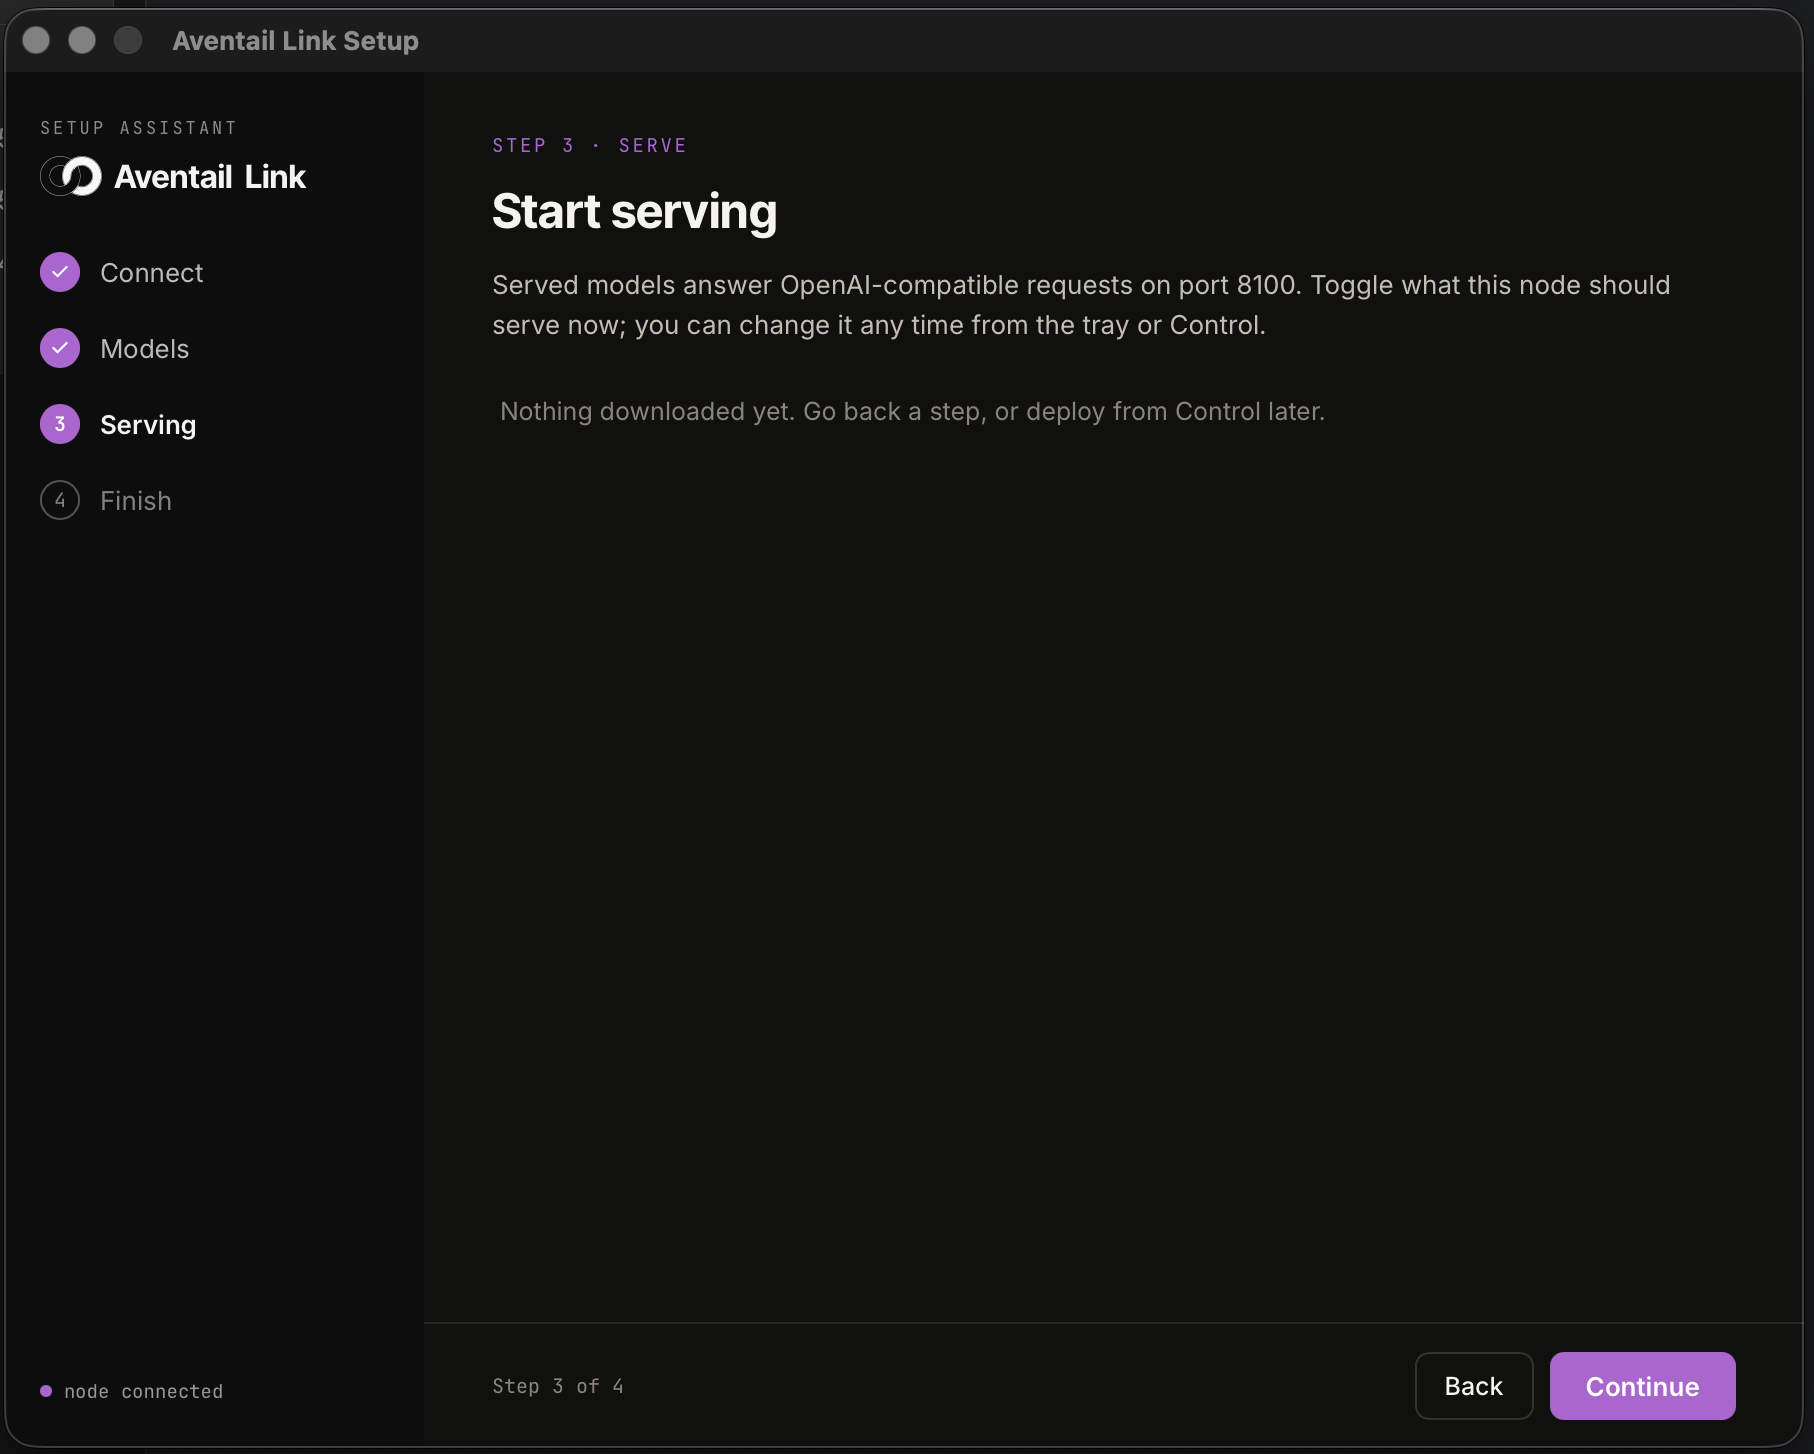Click the Aventail Link logo icon

(x=71, y=177)
